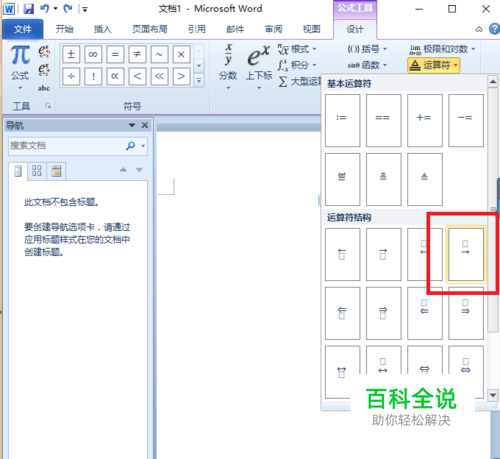Viewport: 500px width, 459px height.
Task: Insert the proportional-to ∝ symbol
Action: 115,77
